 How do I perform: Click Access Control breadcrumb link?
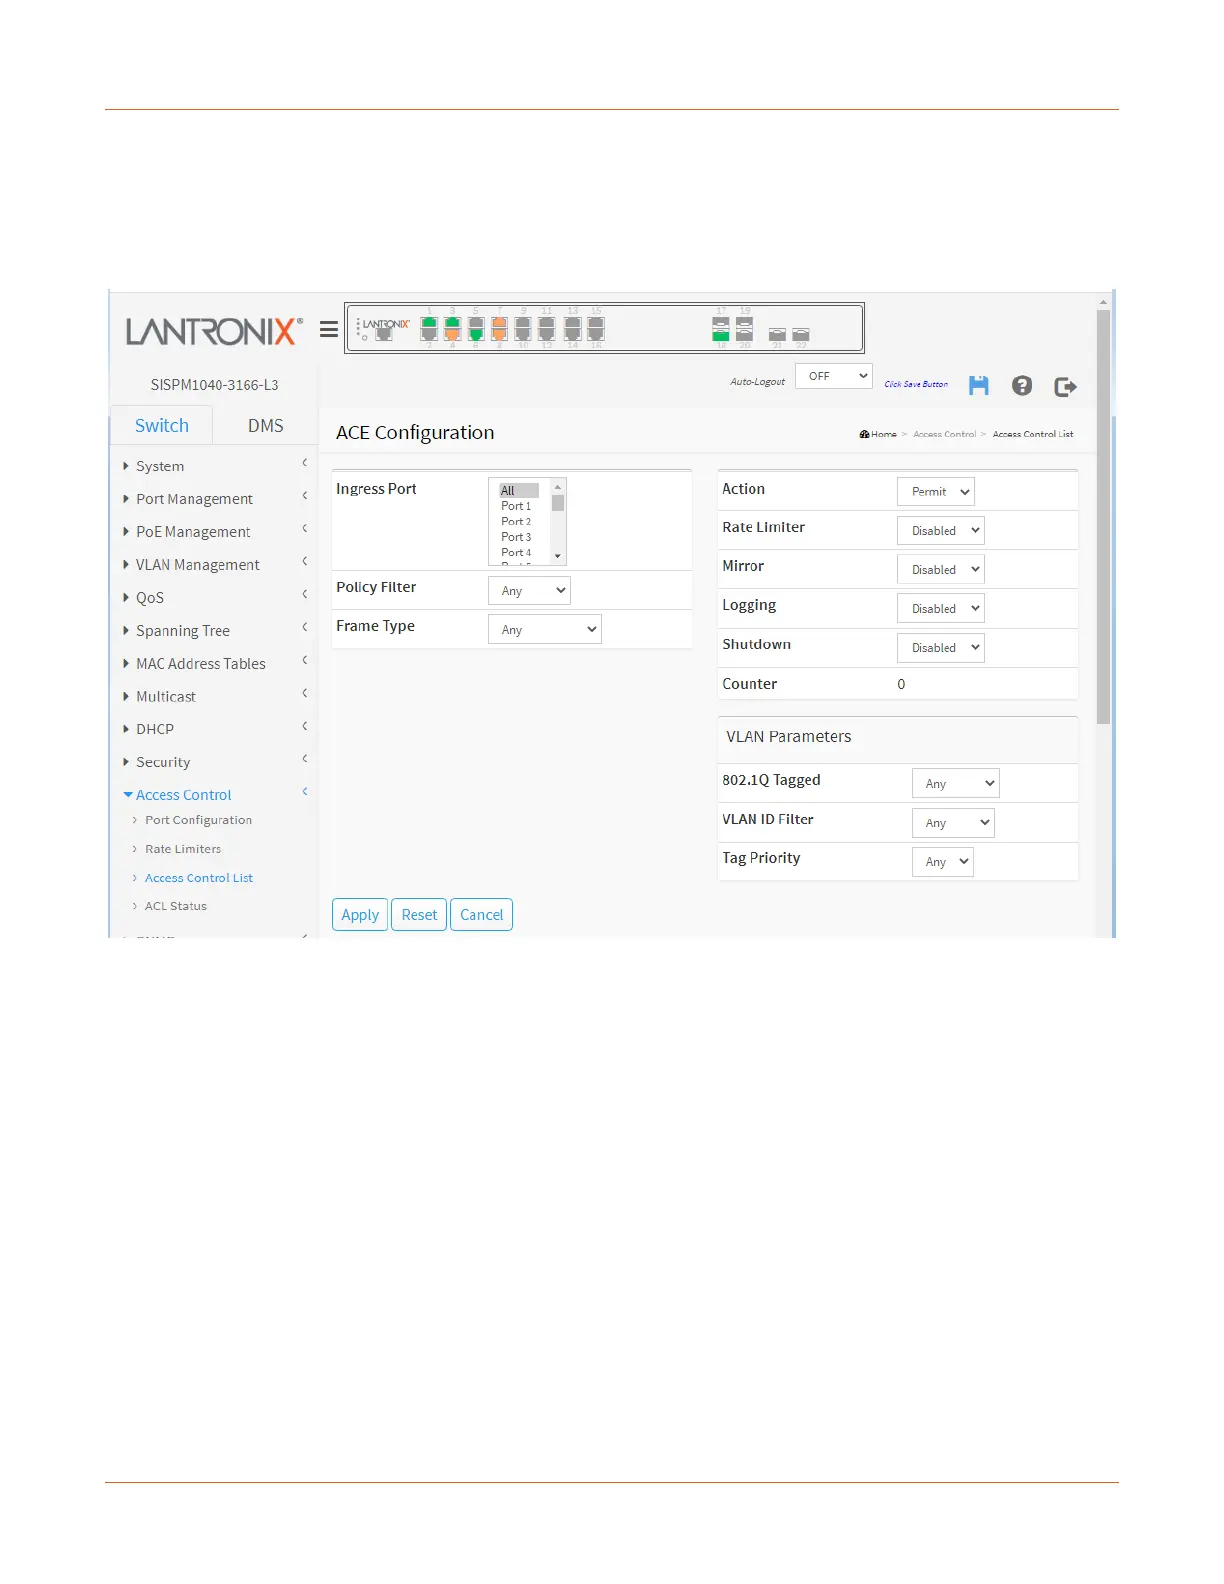click(944, 434)
